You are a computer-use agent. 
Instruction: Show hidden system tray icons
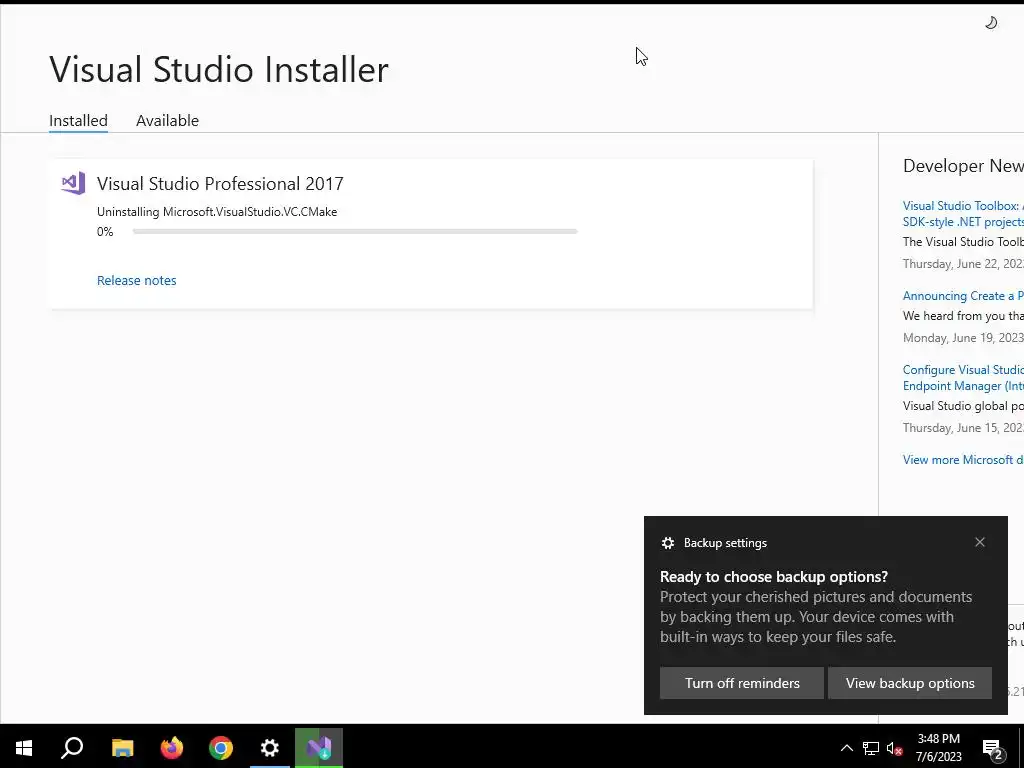846,748
